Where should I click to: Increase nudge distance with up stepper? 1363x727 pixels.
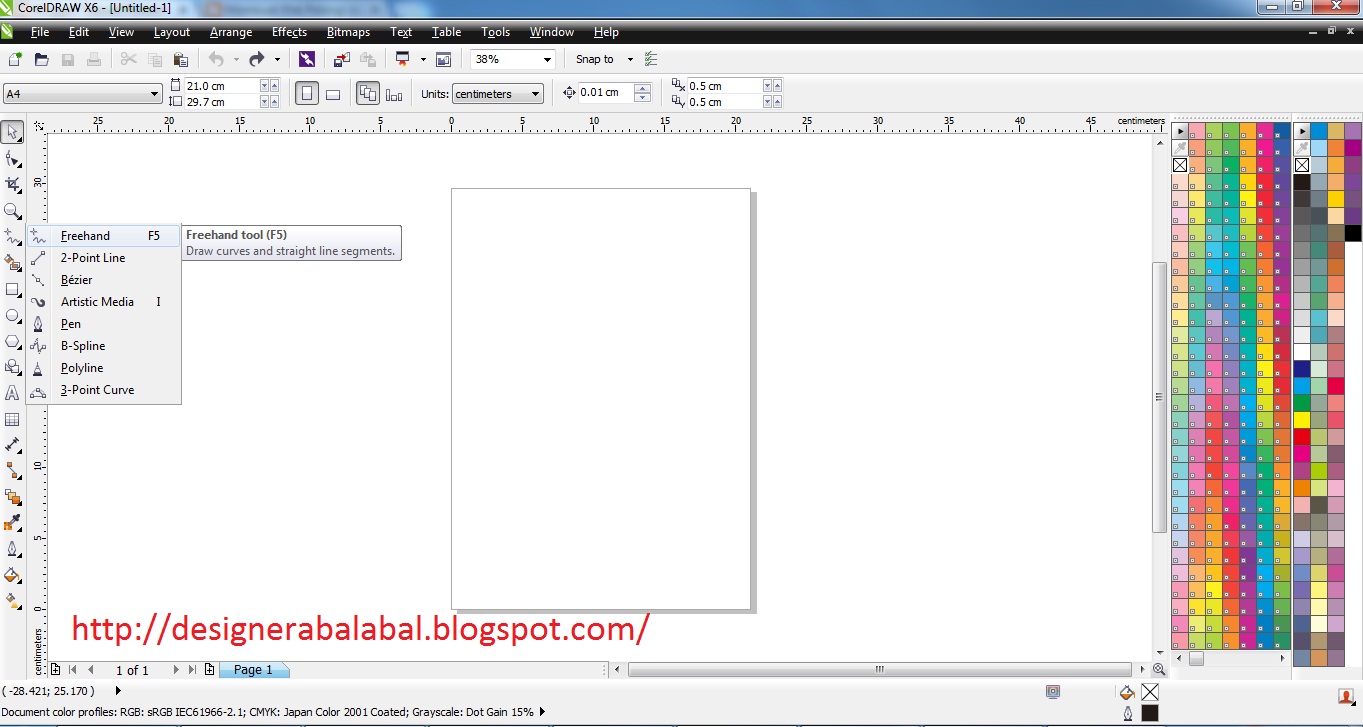[x=642, y=88]
